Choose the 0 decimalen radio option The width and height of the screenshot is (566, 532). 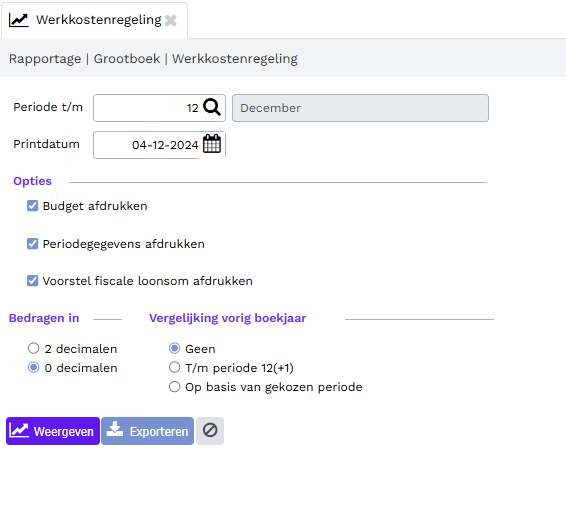pyautogui.click(x=34, y=367)
